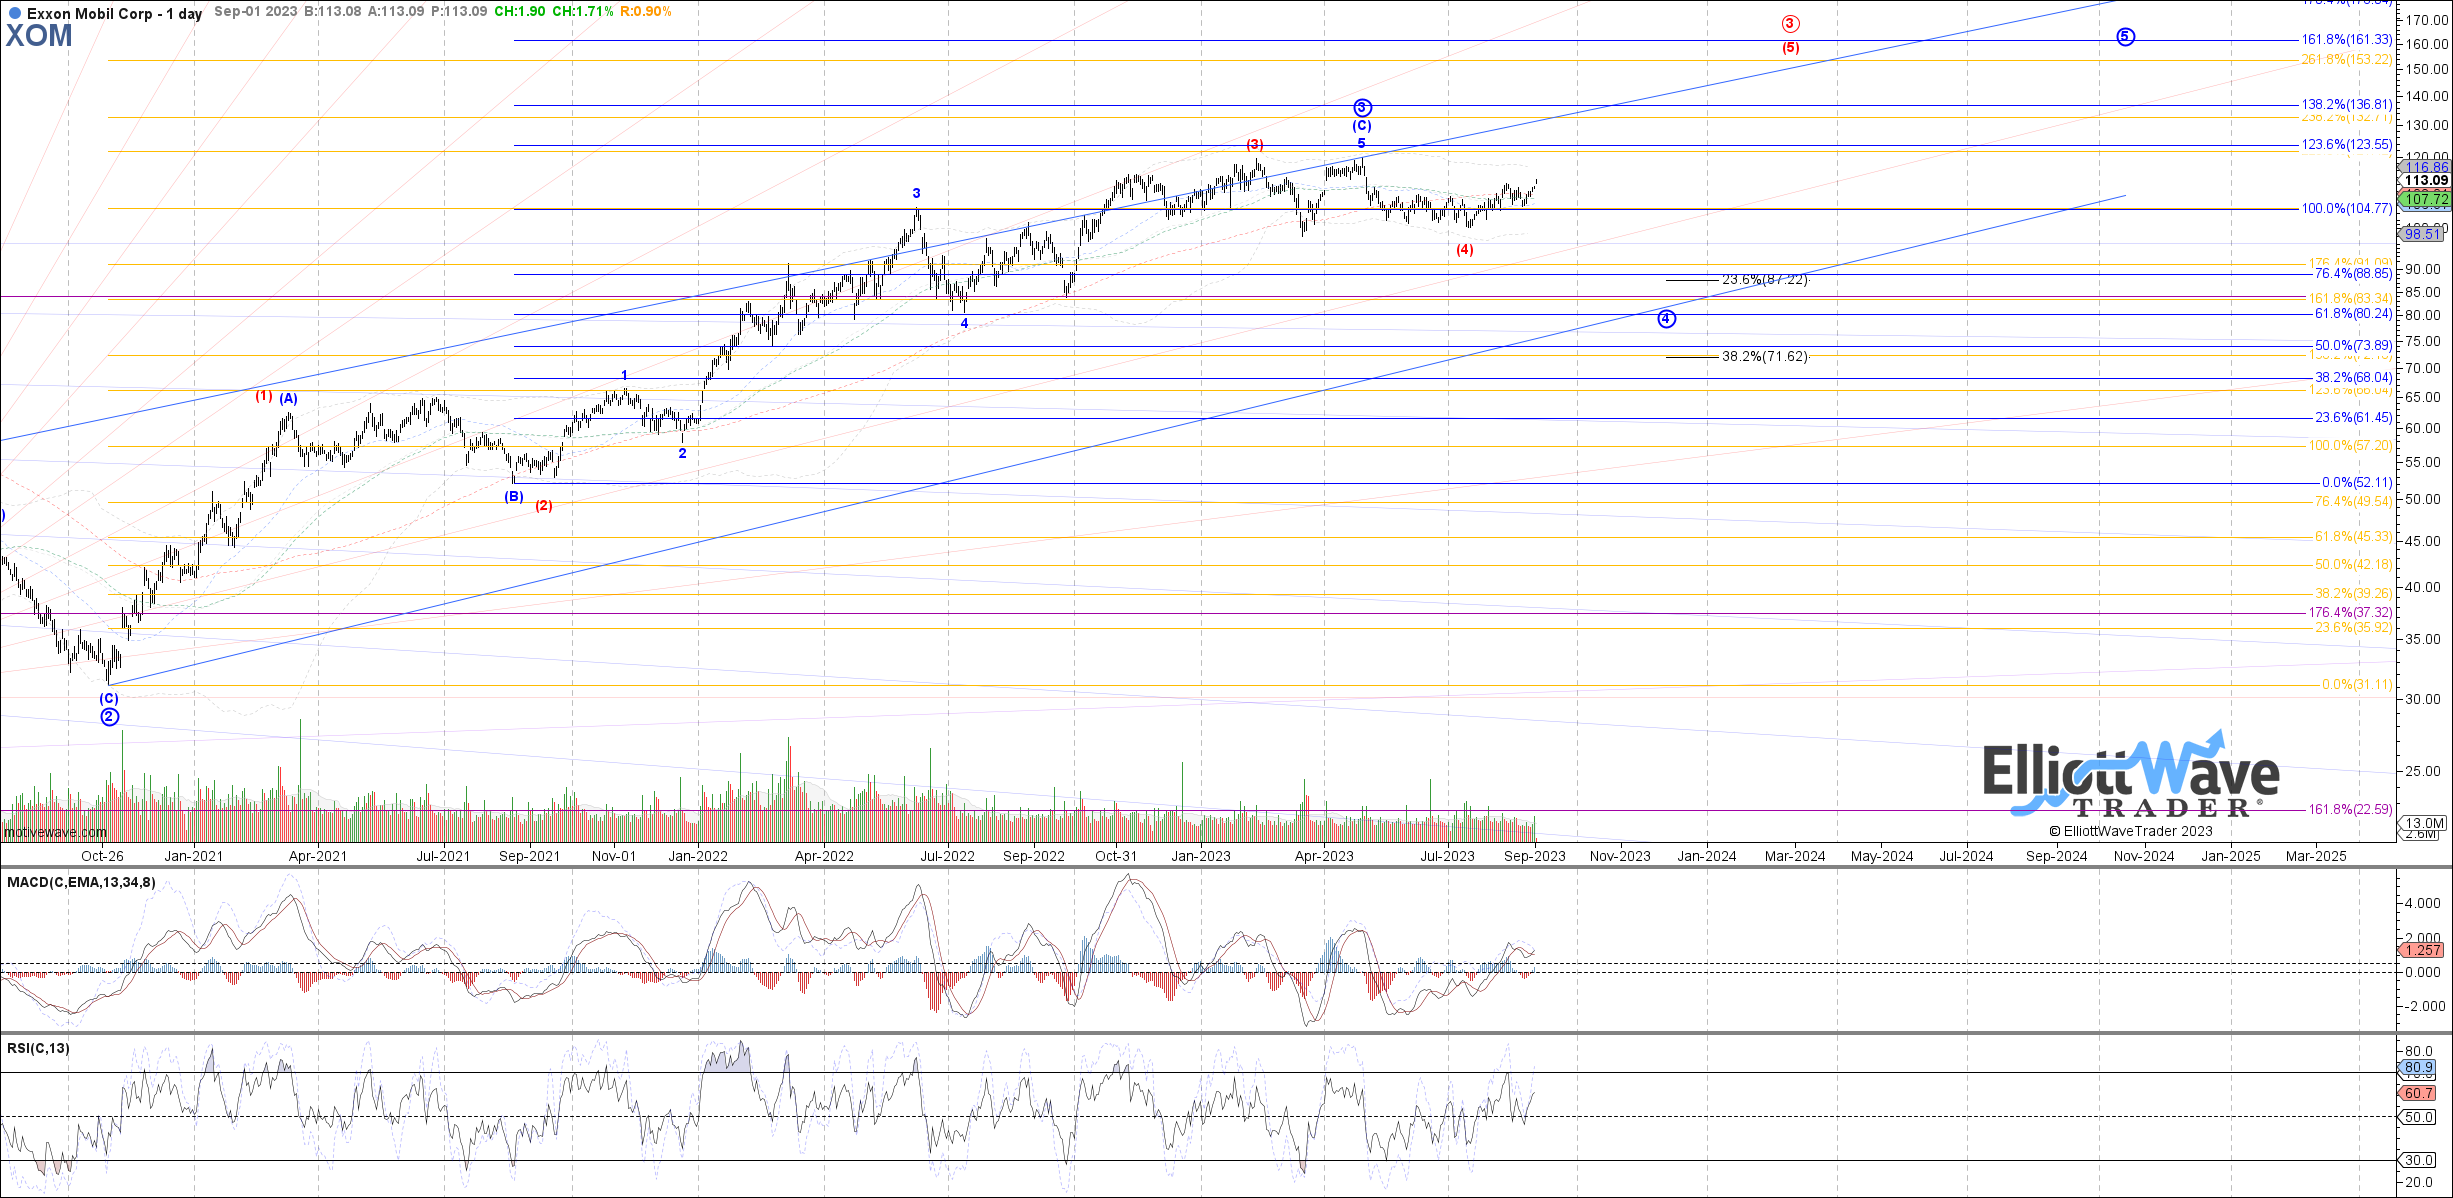Click the Mar-2025 date on time axis
The image size is (2453, 1198).
[x=2317, y=856]
